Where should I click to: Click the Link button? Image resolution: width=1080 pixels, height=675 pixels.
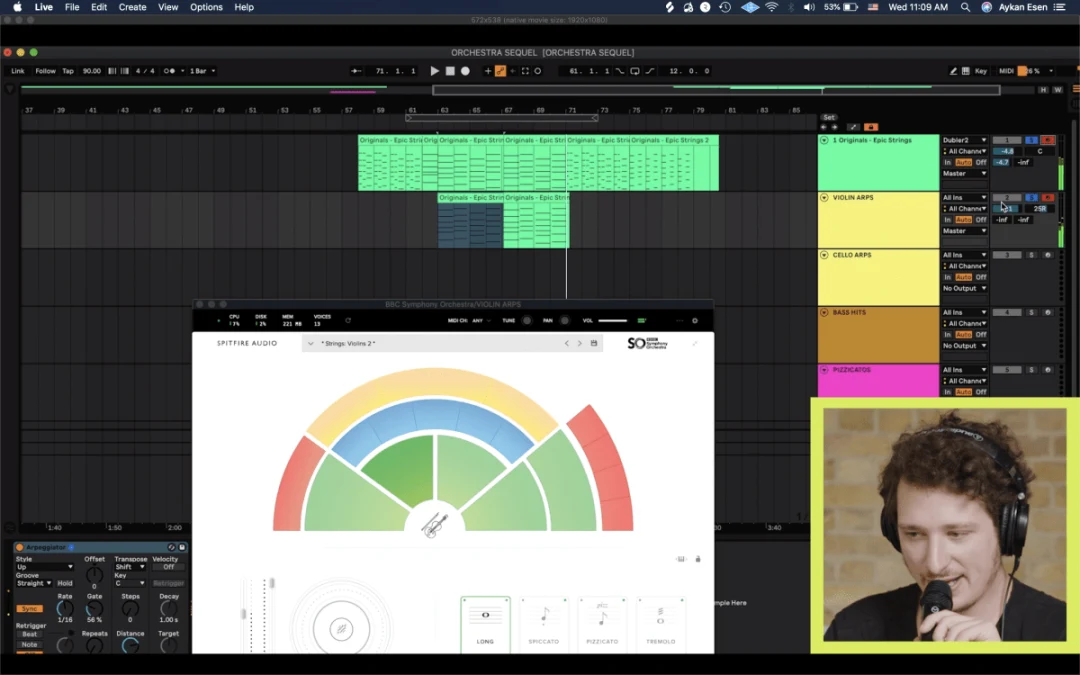[x=18, y=71]
